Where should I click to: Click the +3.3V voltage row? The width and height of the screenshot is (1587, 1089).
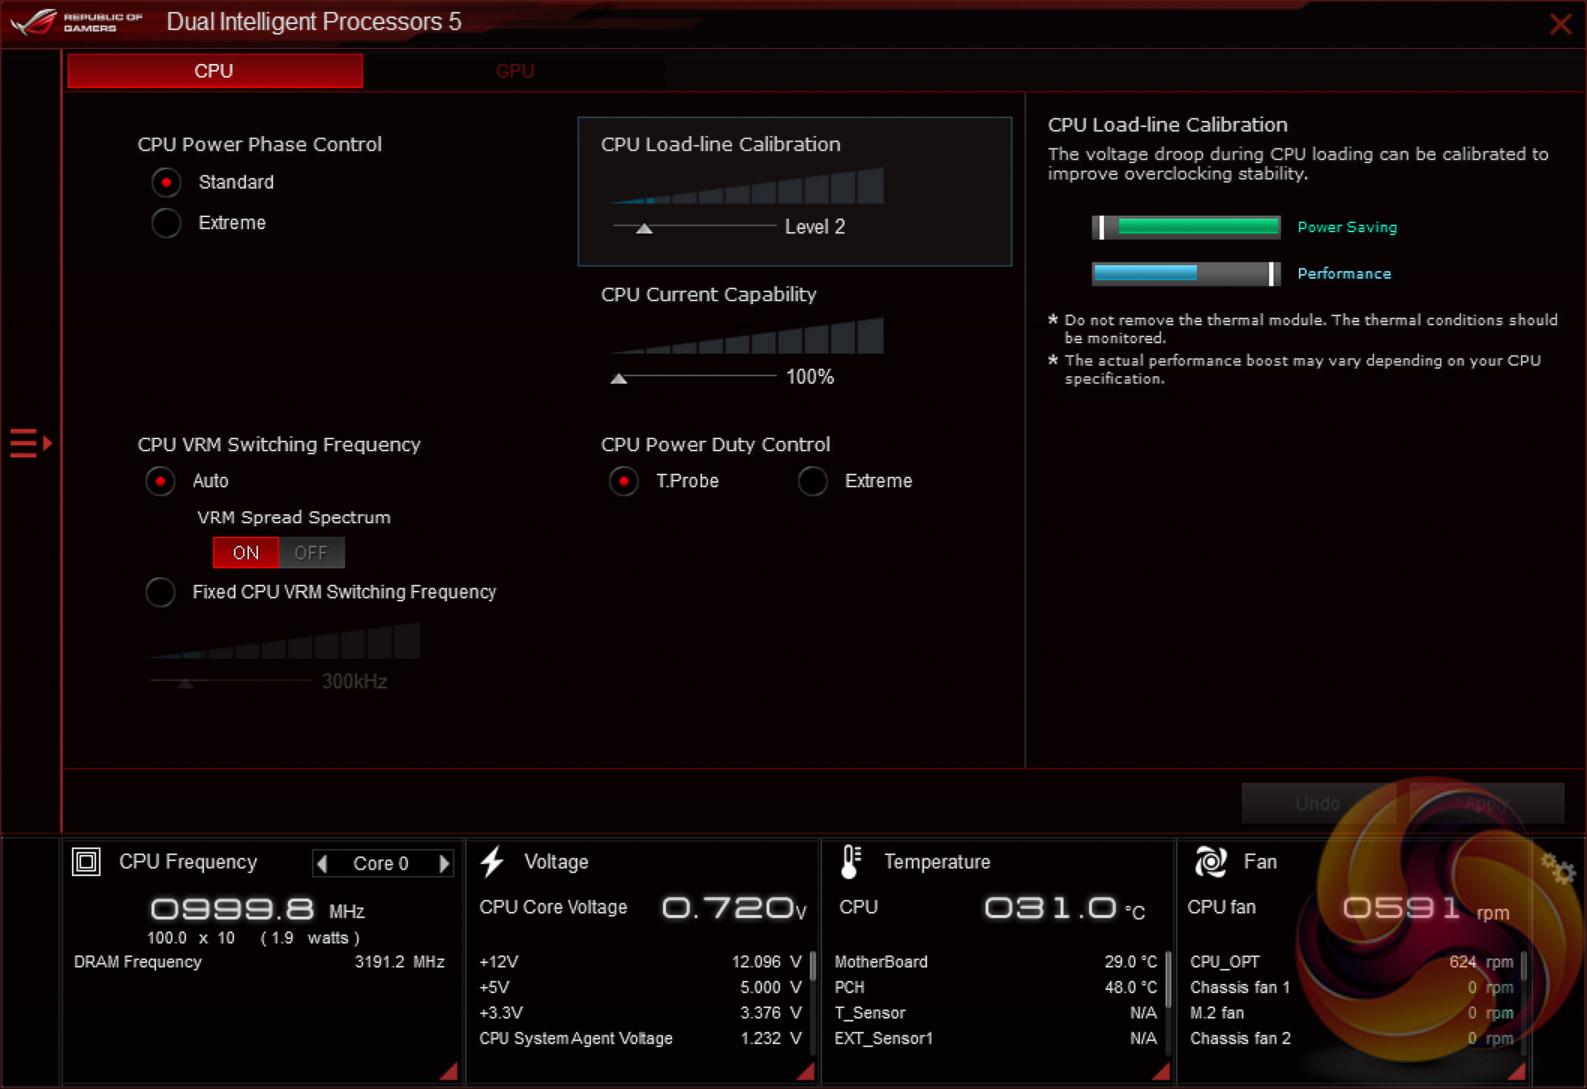coord(640,1013)
